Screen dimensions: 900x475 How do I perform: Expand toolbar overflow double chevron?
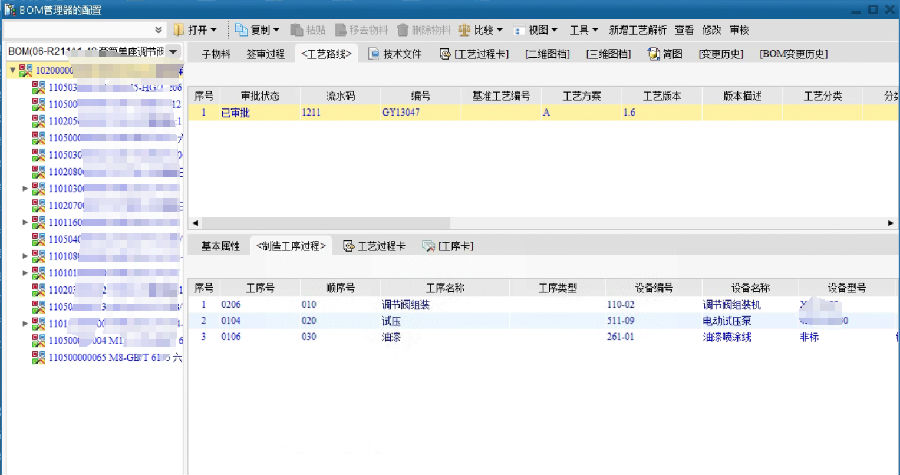159,30
